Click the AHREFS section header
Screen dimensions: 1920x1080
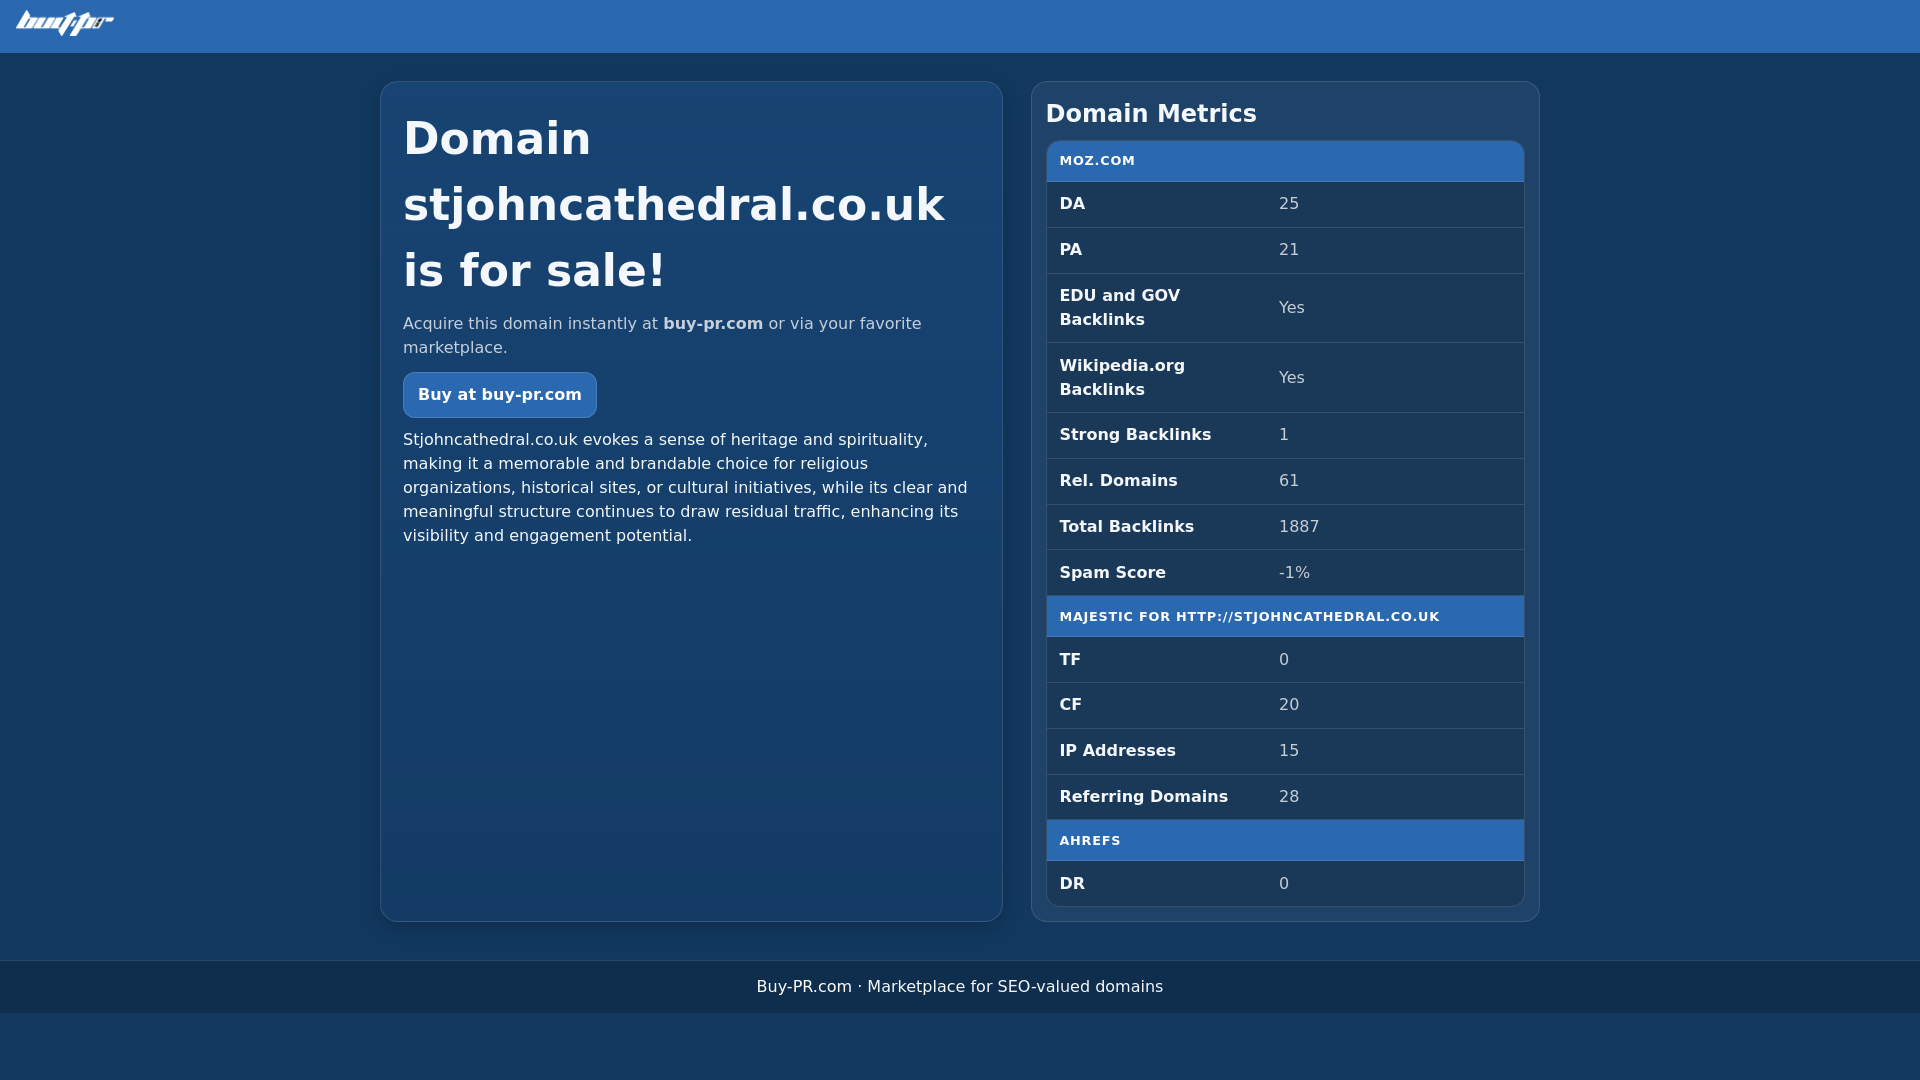pyautogui.click(x=1285, y=841)
